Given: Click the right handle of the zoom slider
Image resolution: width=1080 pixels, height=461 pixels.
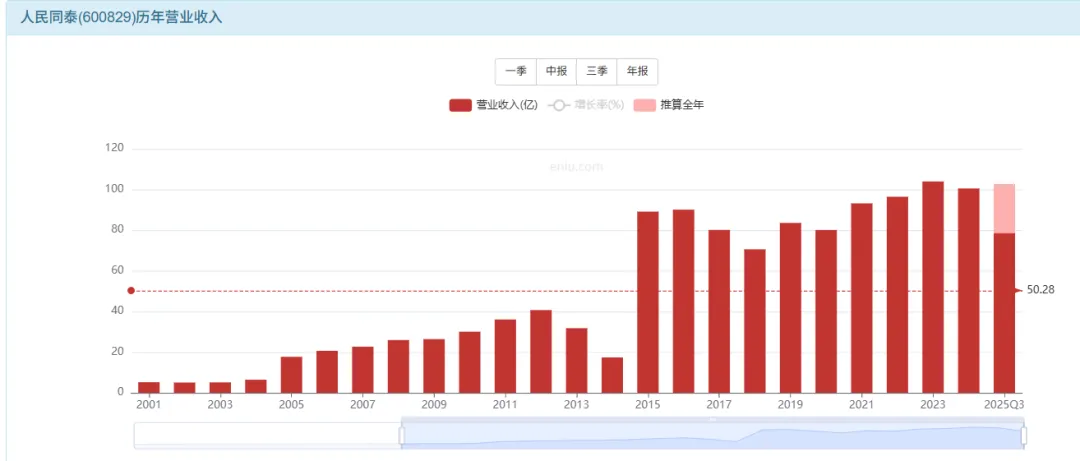Looking at the screenshot, I should (1024, 436).
